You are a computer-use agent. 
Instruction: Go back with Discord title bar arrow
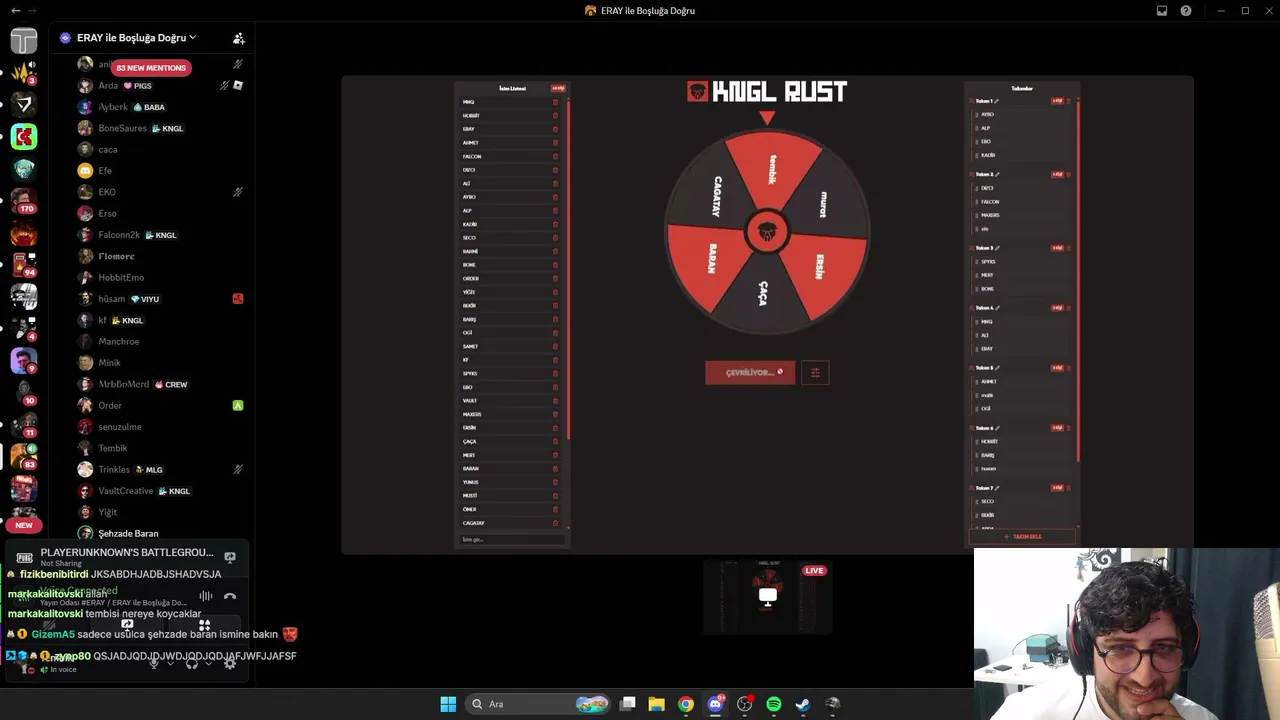pyautogui.click(x=15, y=11)
